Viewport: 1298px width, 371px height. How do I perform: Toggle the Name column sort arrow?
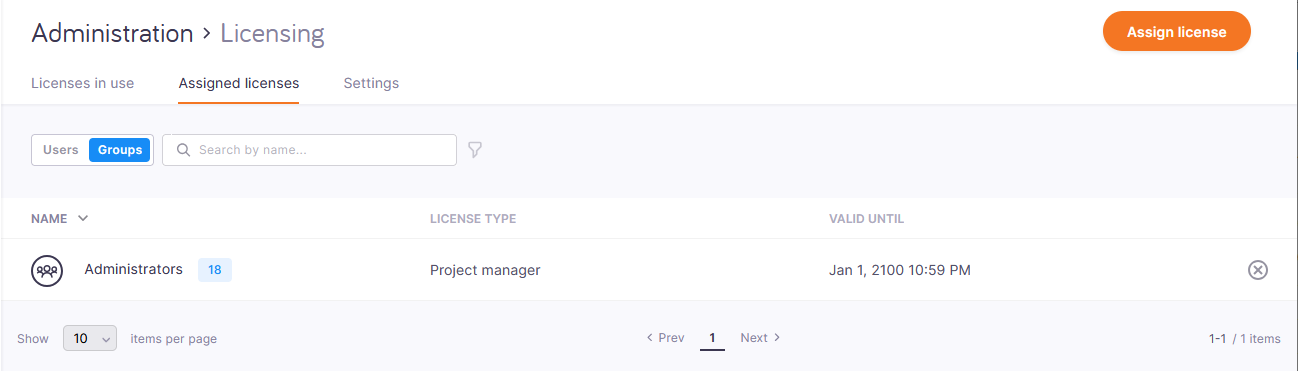tap(83, 218)
